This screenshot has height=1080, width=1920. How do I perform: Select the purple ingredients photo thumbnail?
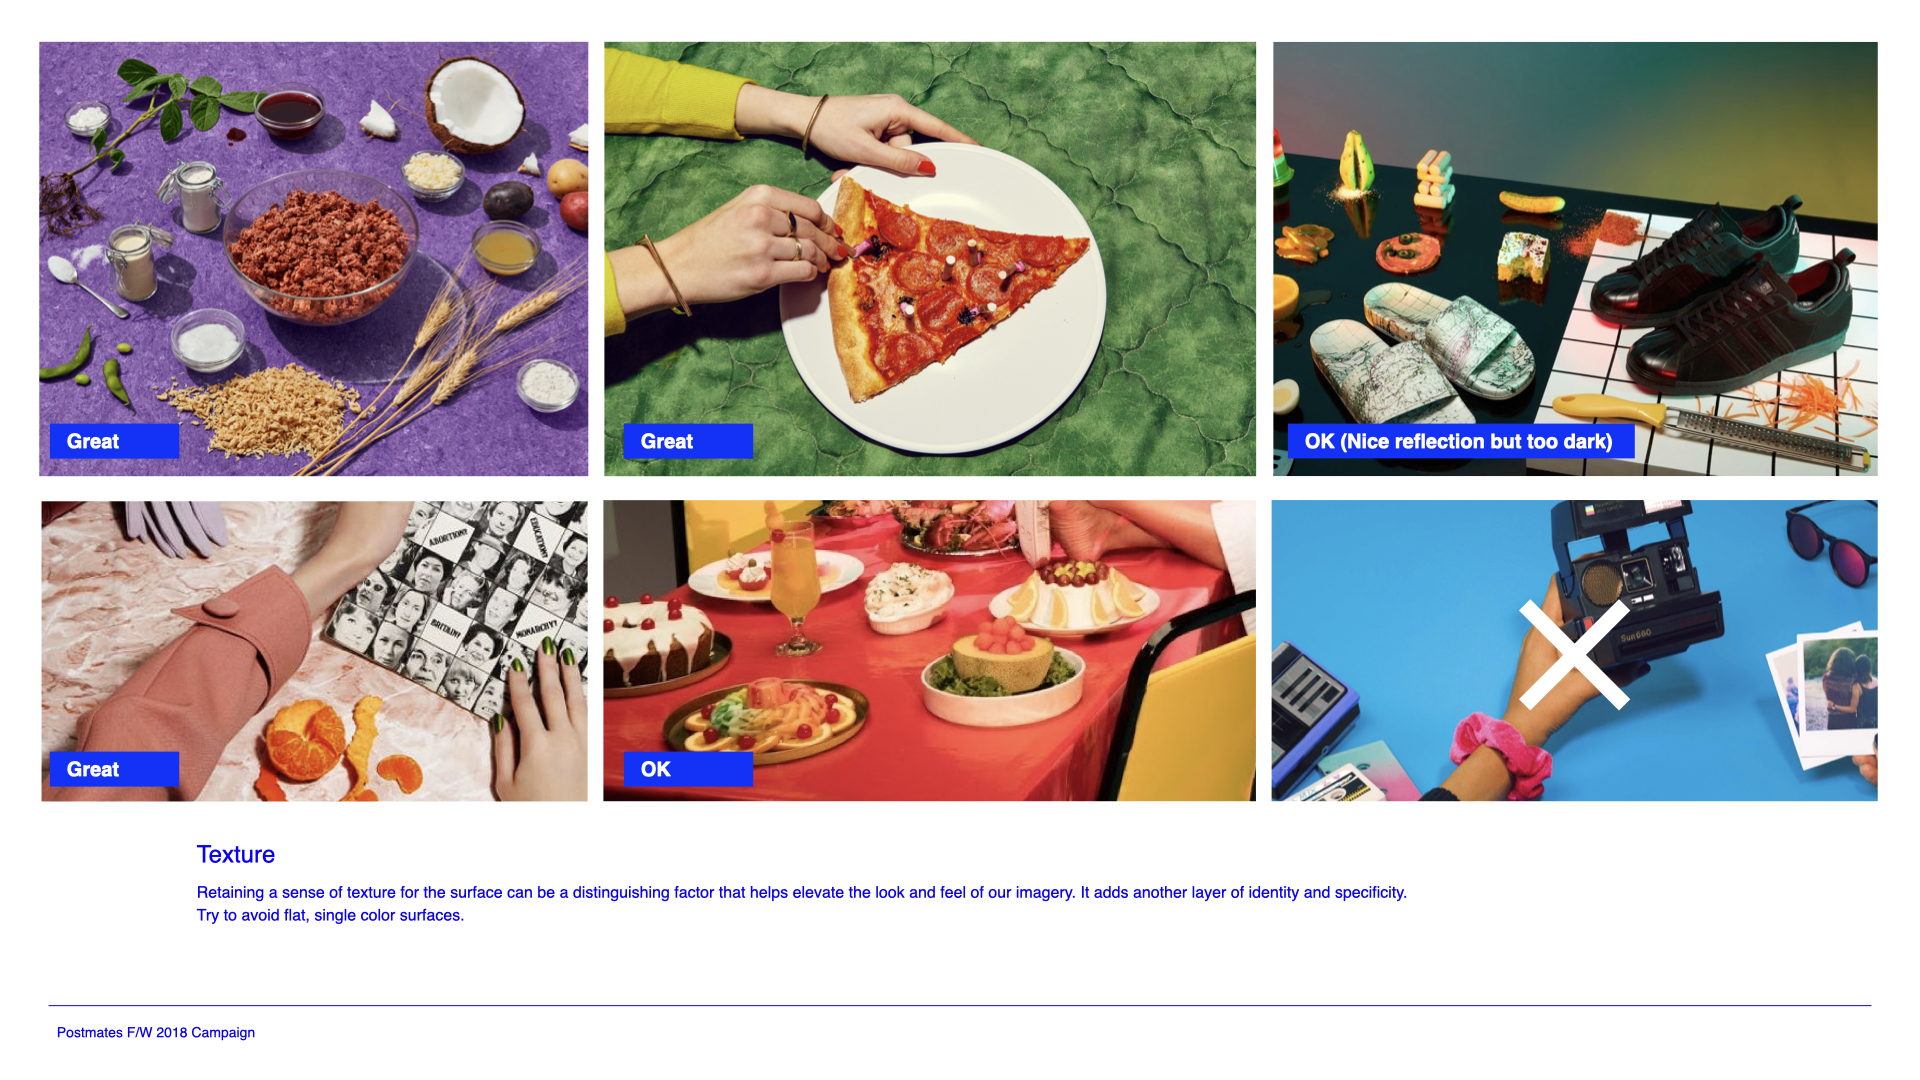pos(314,259)
